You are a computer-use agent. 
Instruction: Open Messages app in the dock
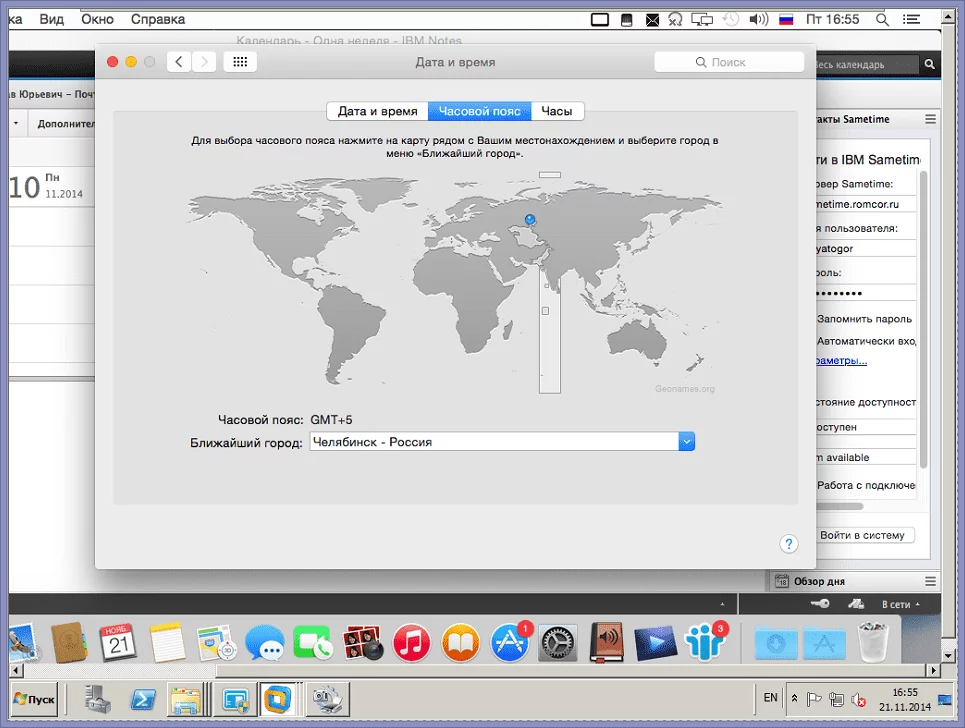pos(265,643)
